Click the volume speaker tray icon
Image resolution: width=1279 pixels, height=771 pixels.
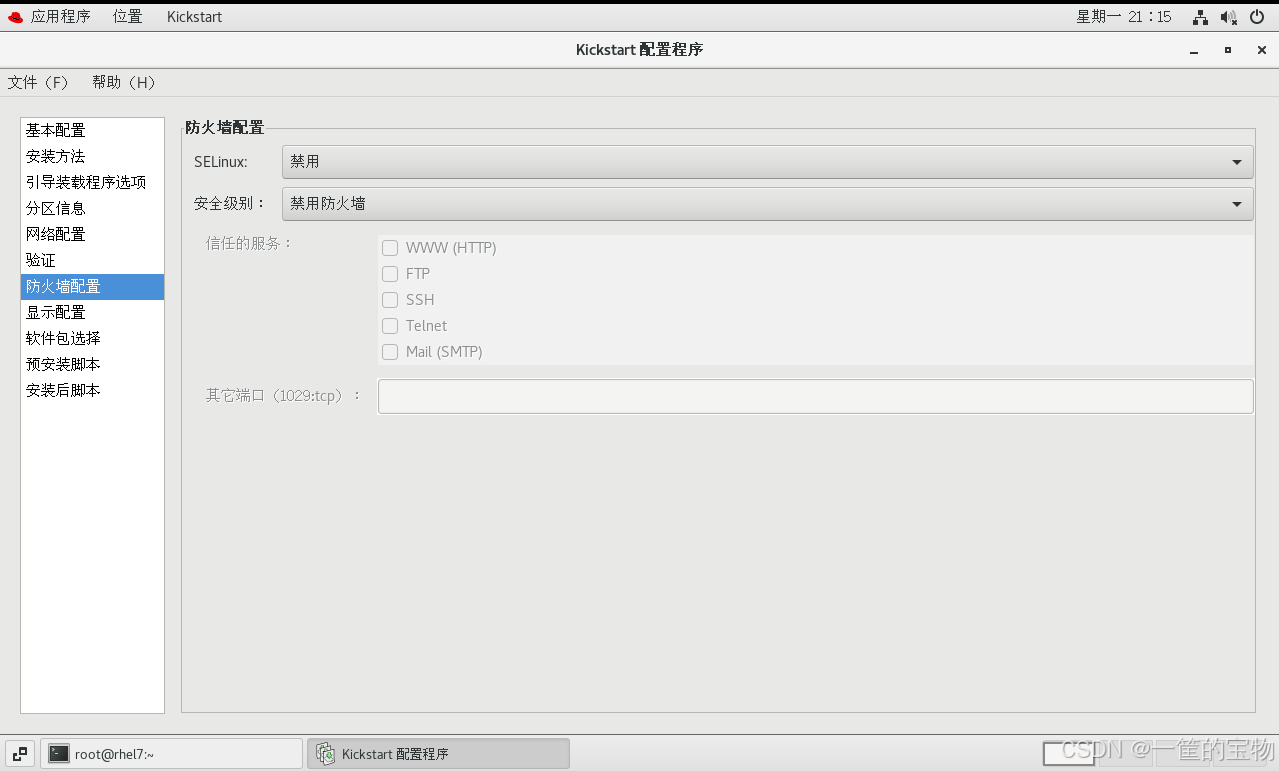1229,17
